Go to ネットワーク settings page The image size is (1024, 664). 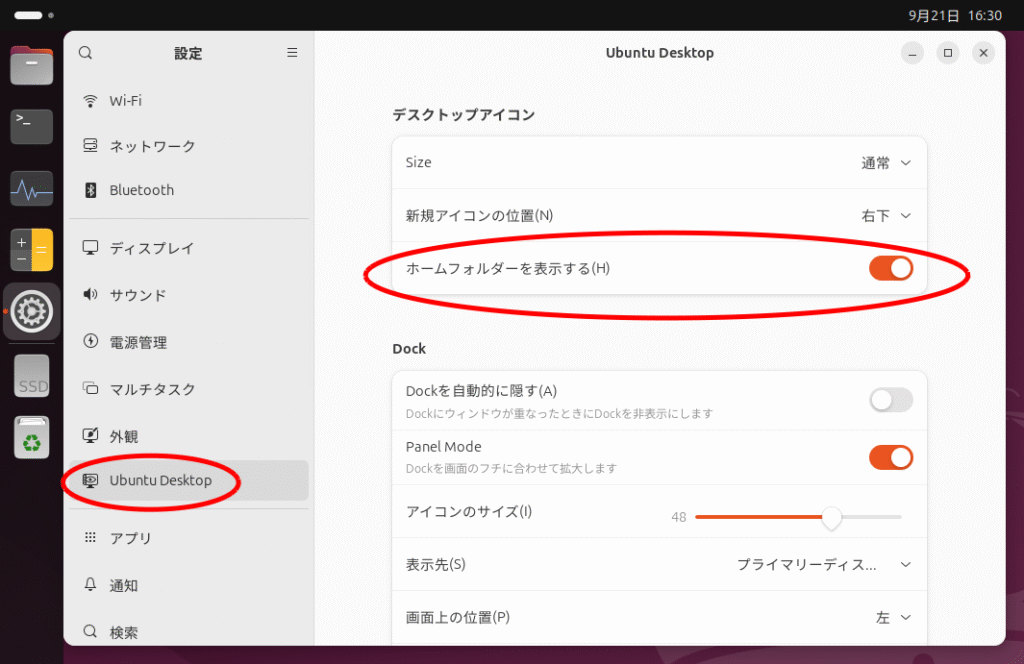189,146
